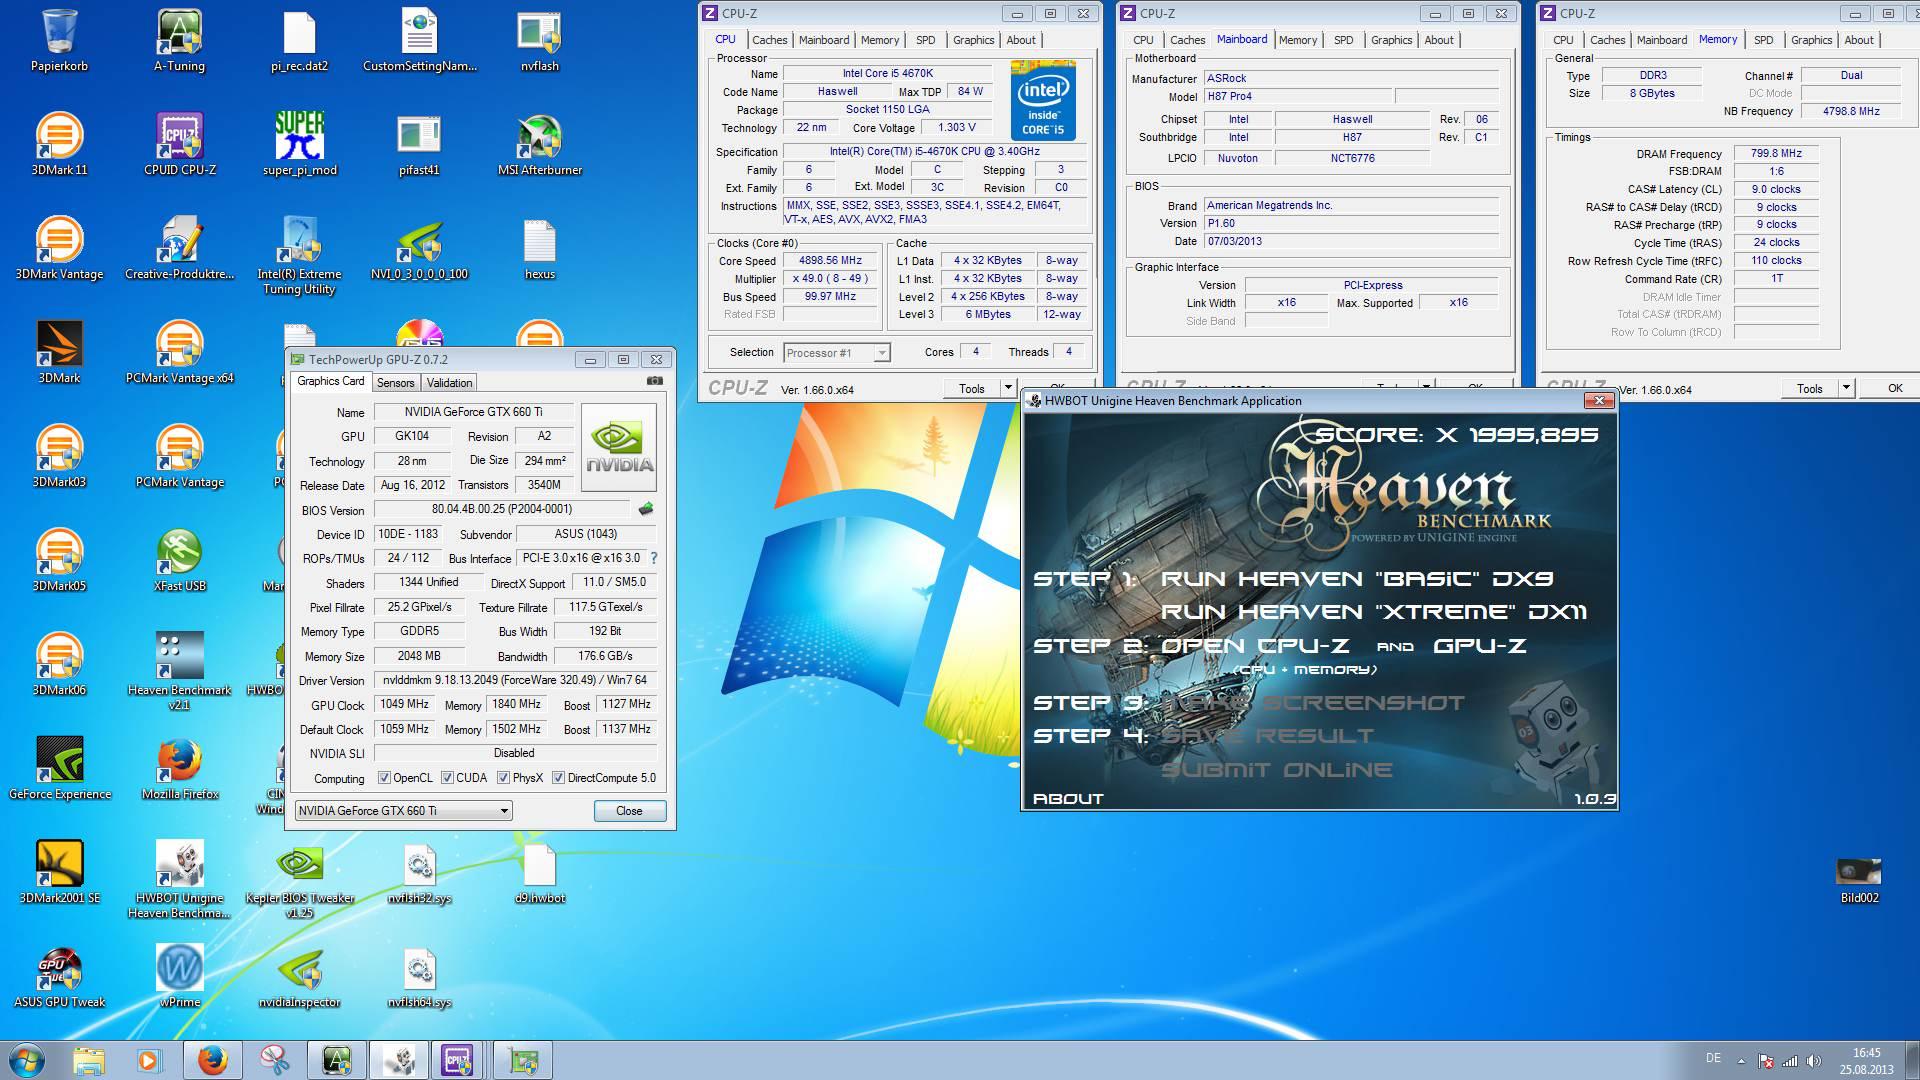
Task: Switch to Validation tab in GPU-Z
Action: pyautogui.click(x=449, y=383)
